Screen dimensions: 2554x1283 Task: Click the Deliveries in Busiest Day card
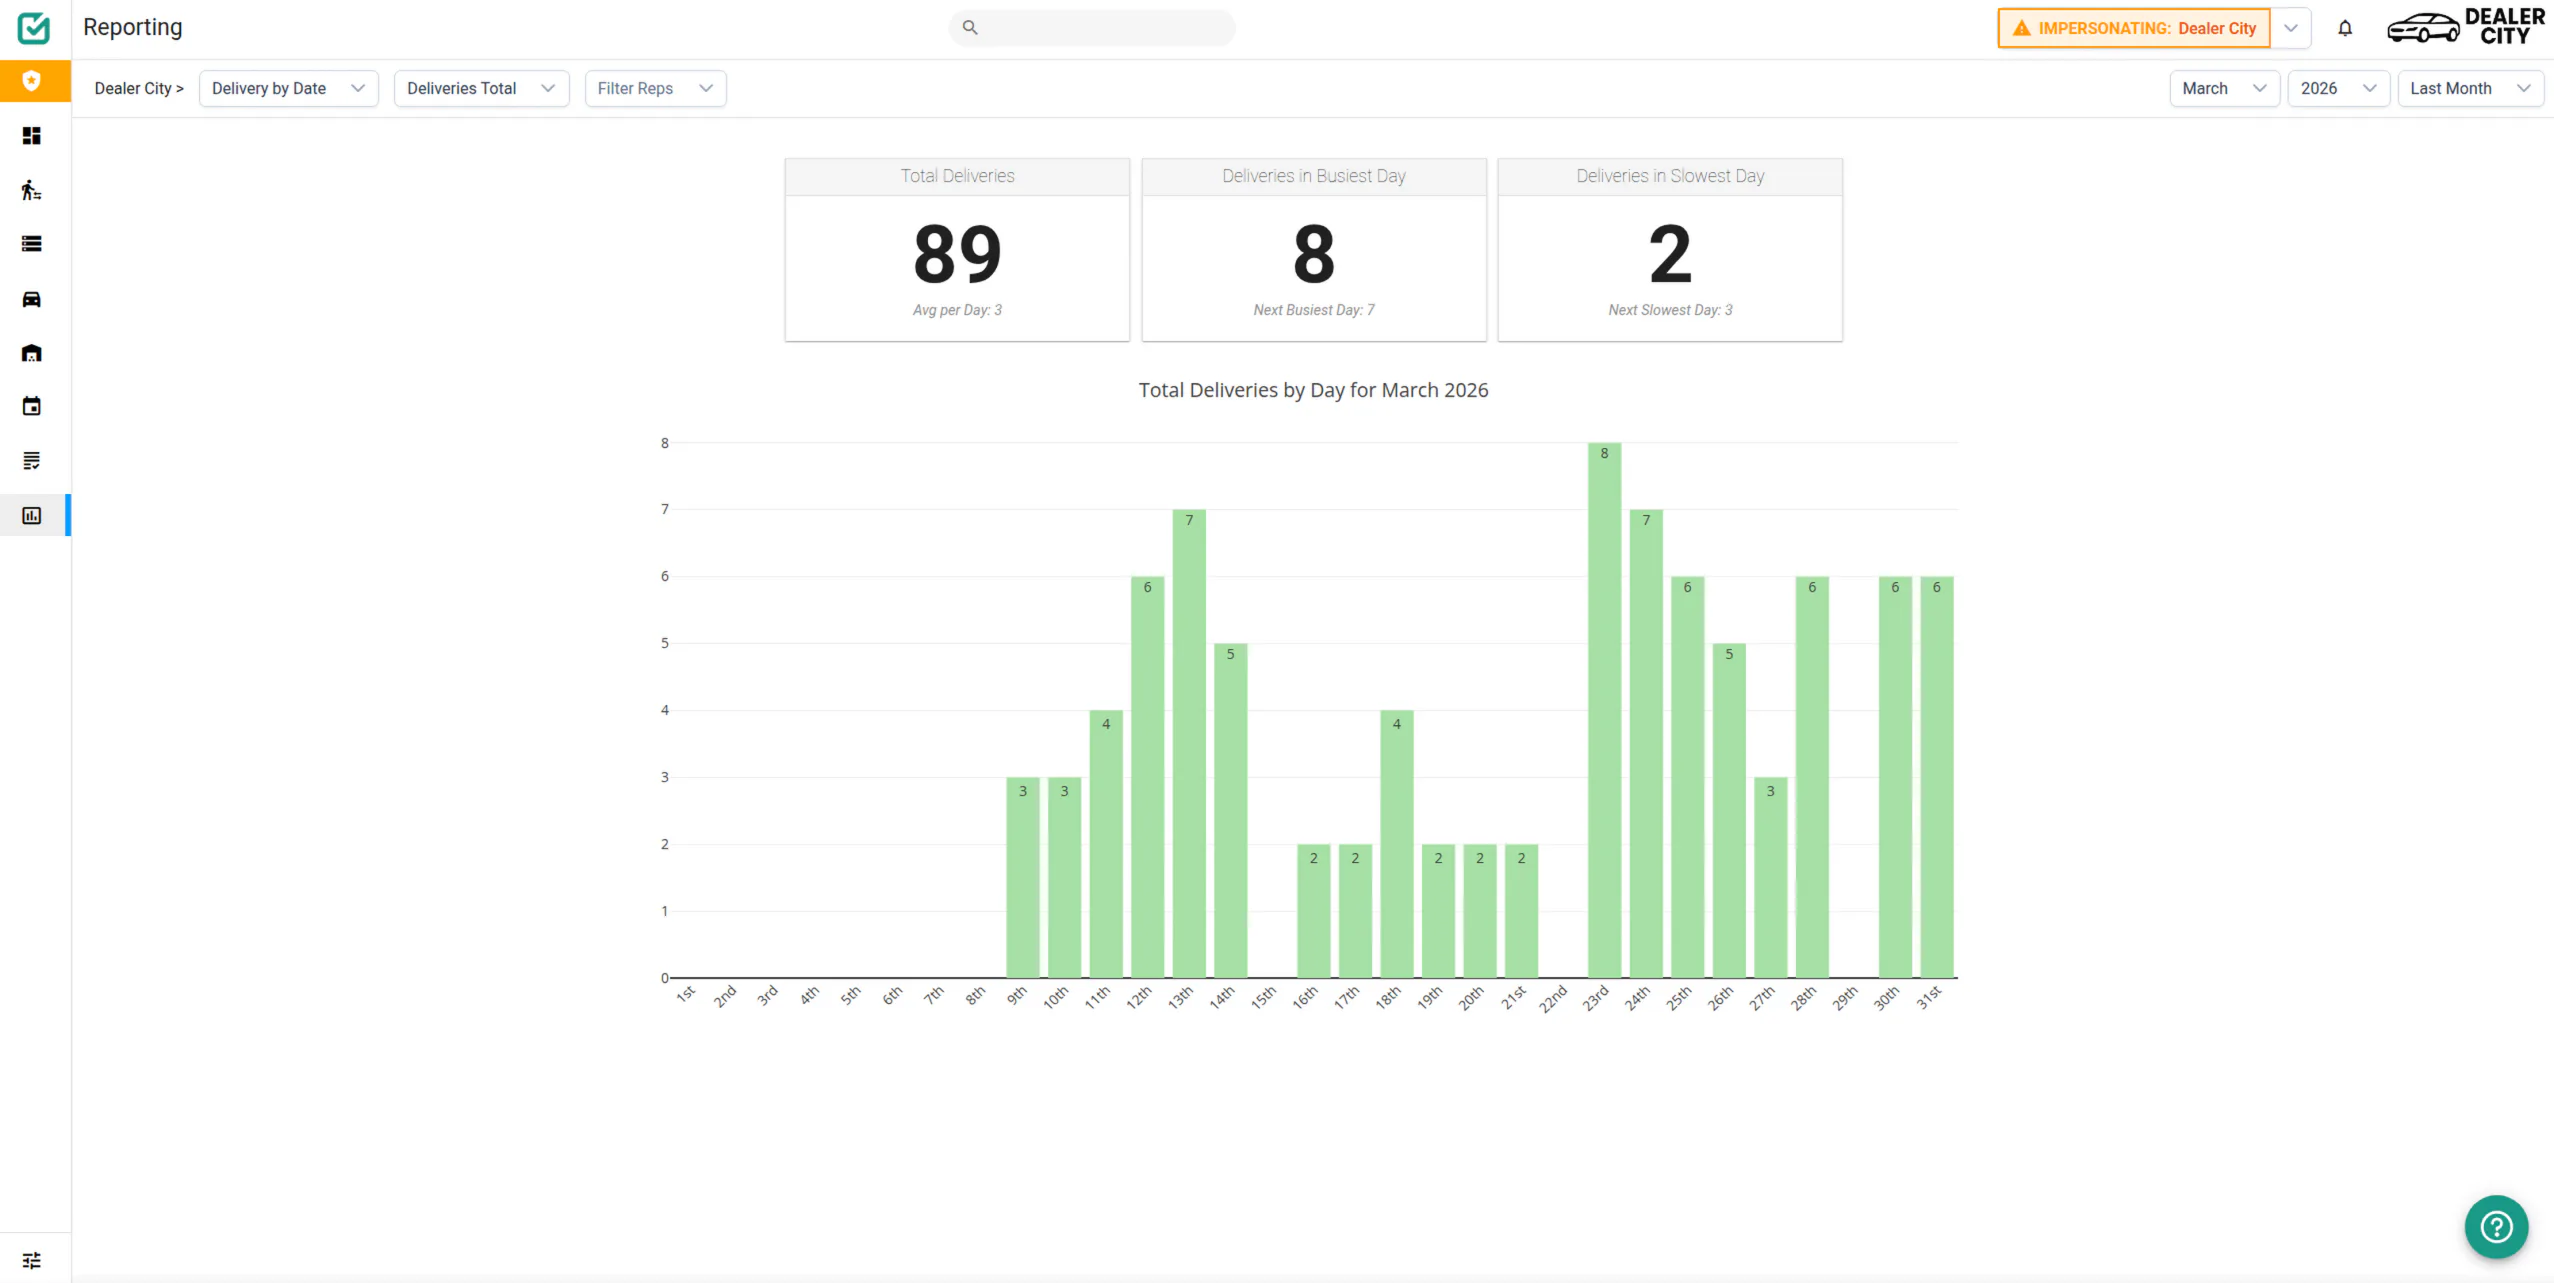click(x=1314, y=250)
